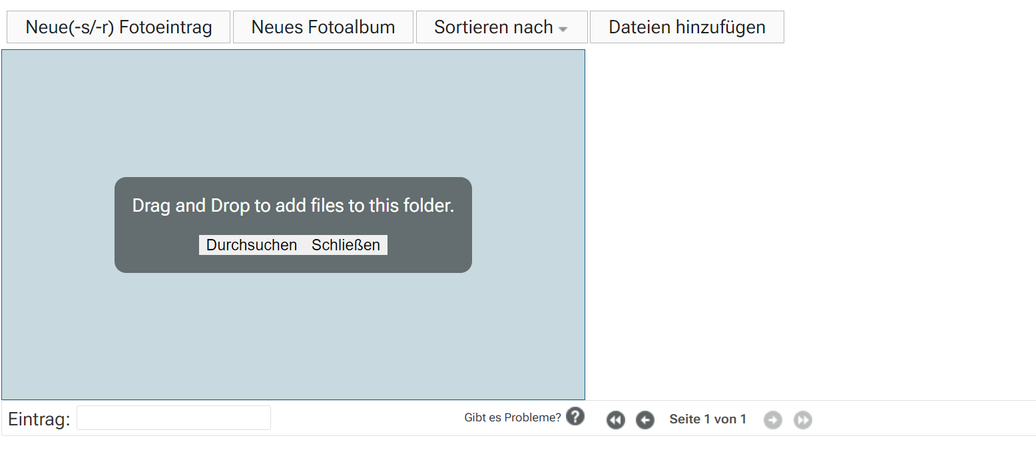This screenshot has width=1036, height=460.
Task: Dismiss the drop overlay with Schließen
Action: [x=346, y=245]
